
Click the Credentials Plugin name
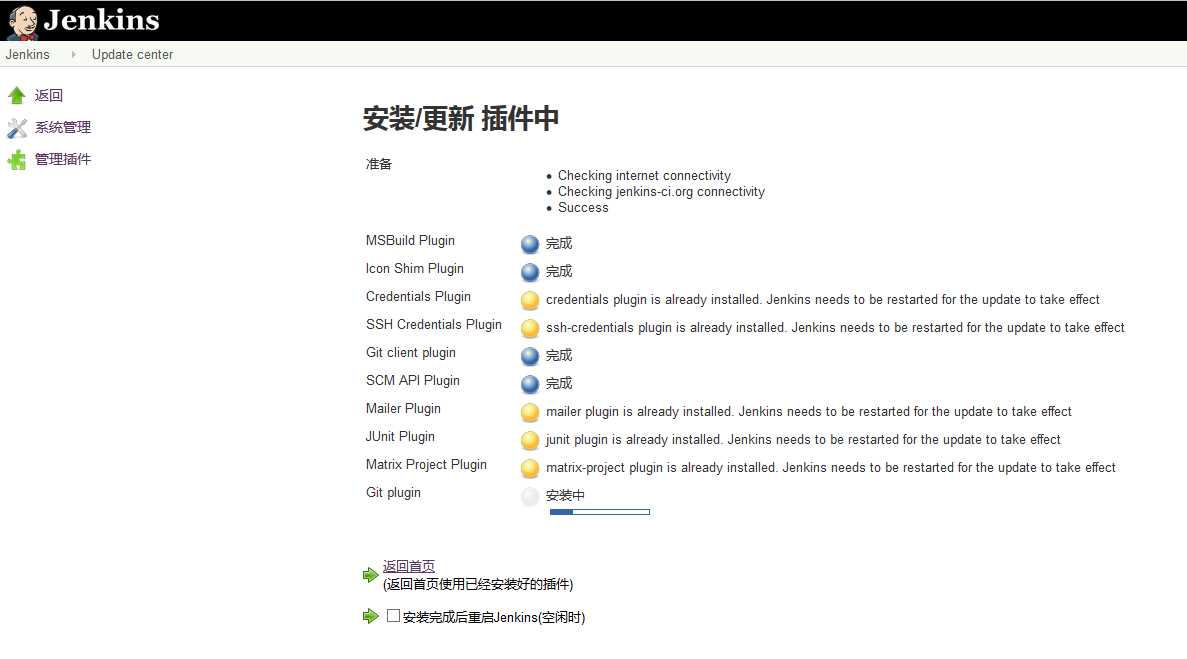point(419,297)
